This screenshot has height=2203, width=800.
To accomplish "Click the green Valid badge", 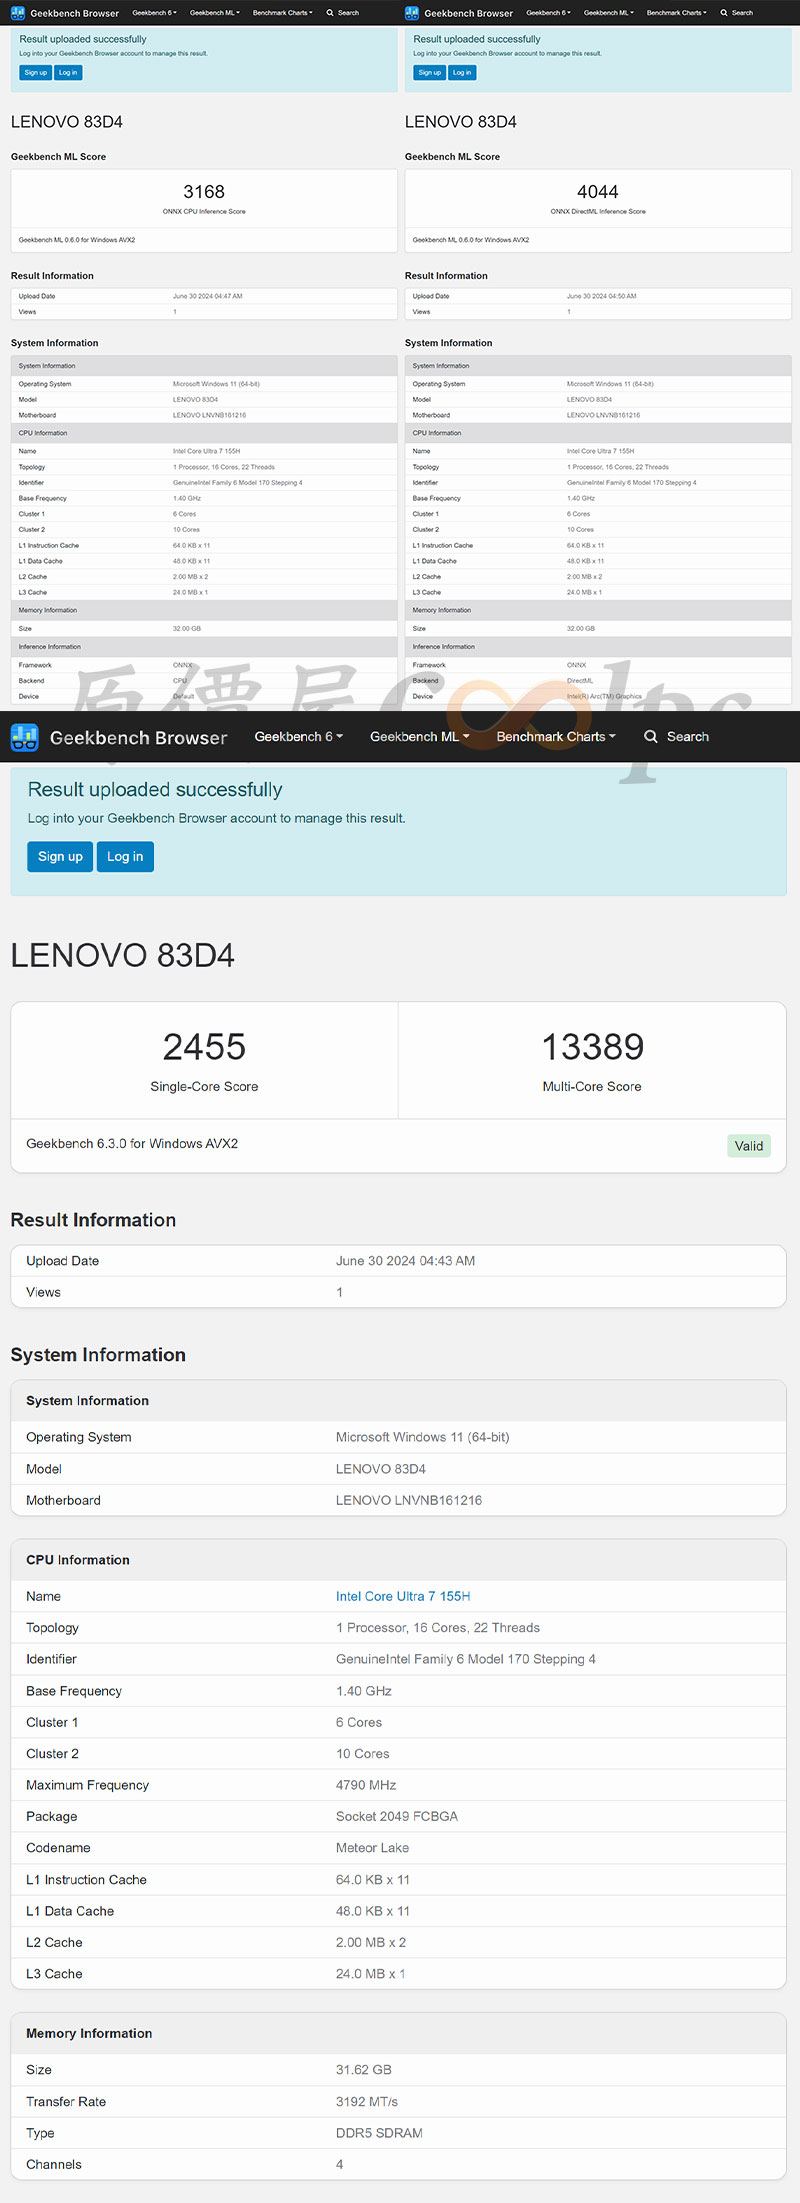I will (749, 1146).
